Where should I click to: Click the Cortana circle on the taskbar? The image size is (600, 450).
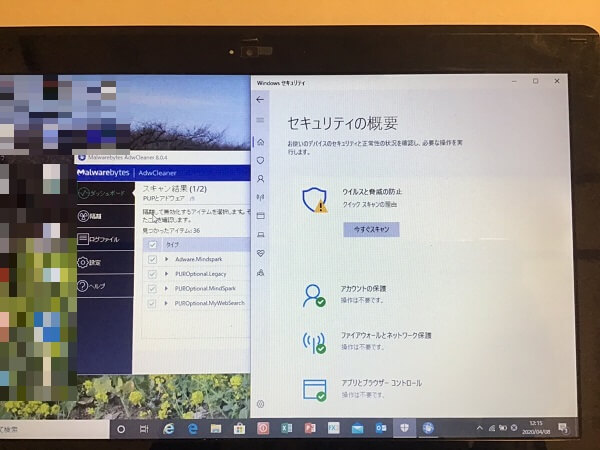(121, 429)
